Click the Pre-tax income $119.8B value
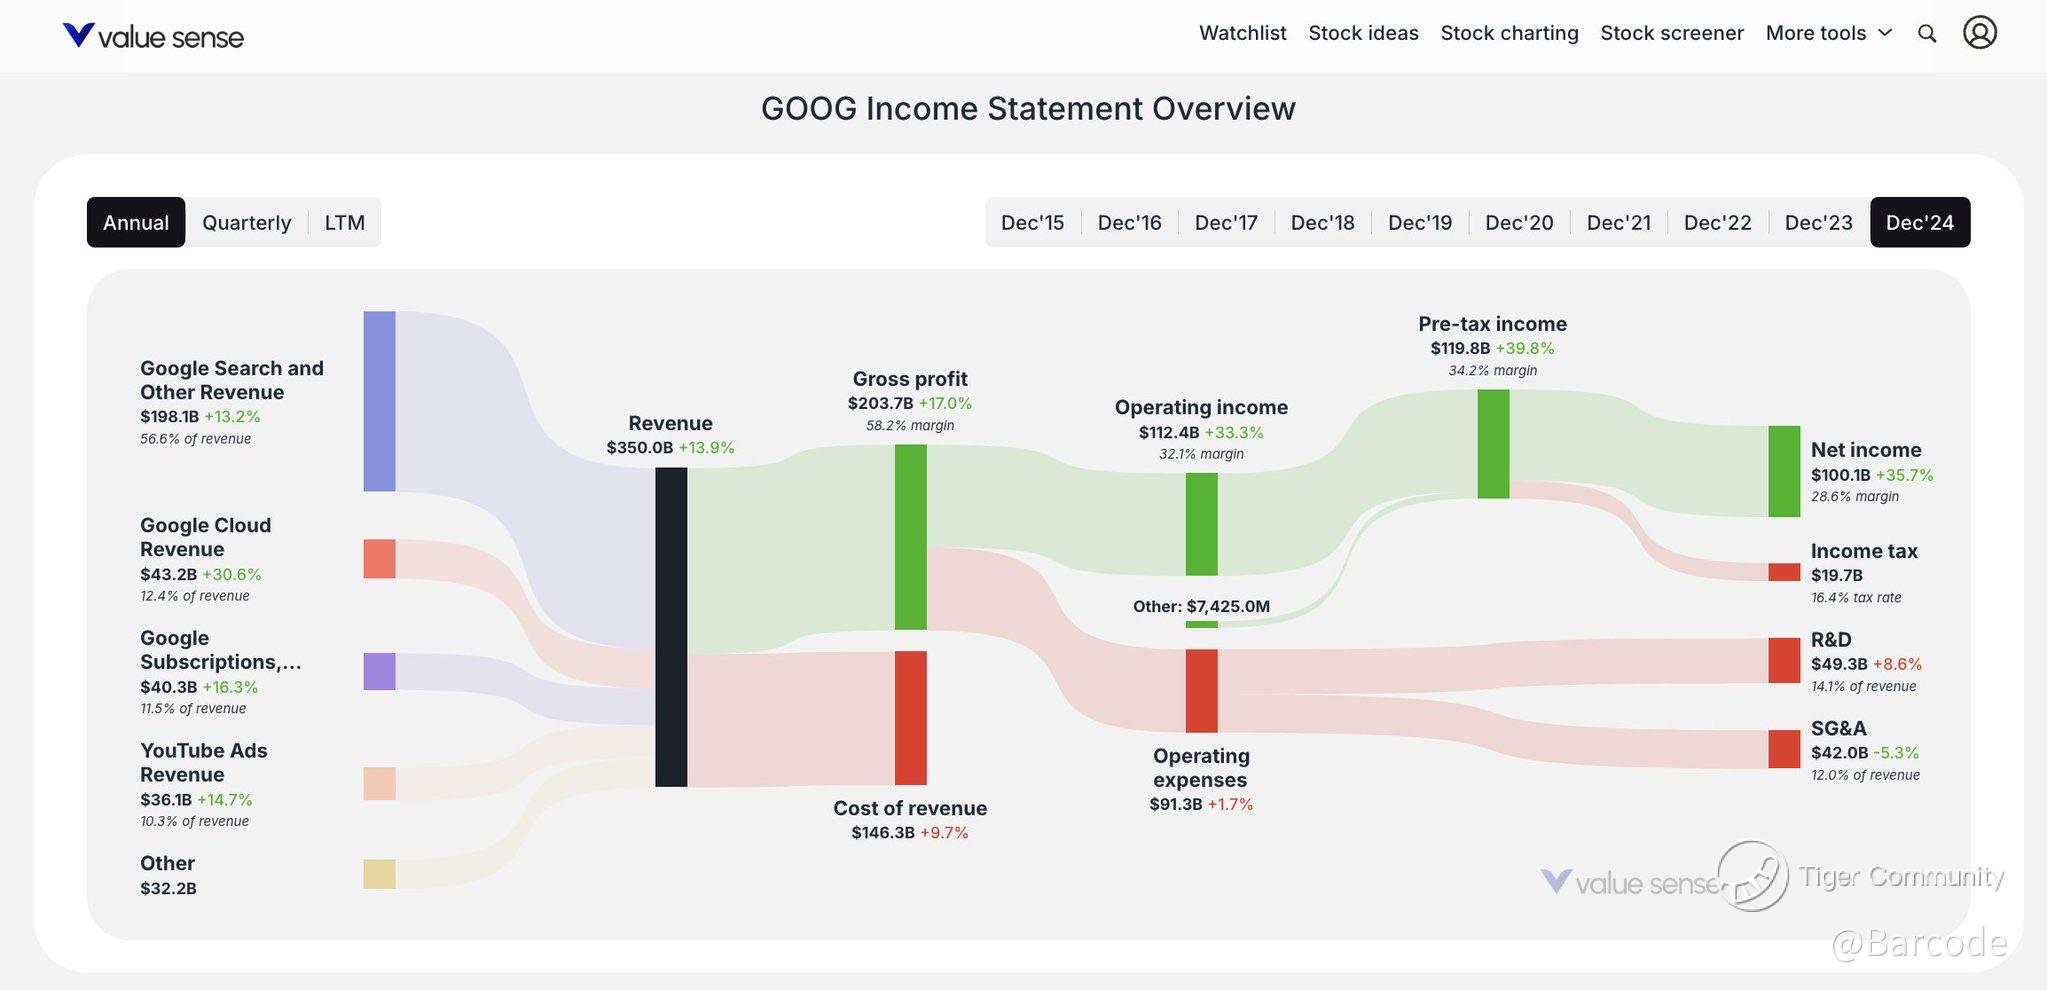The height and width of the screenshot is (990, 2047). pyautogui.click(x=1460, y=348)
